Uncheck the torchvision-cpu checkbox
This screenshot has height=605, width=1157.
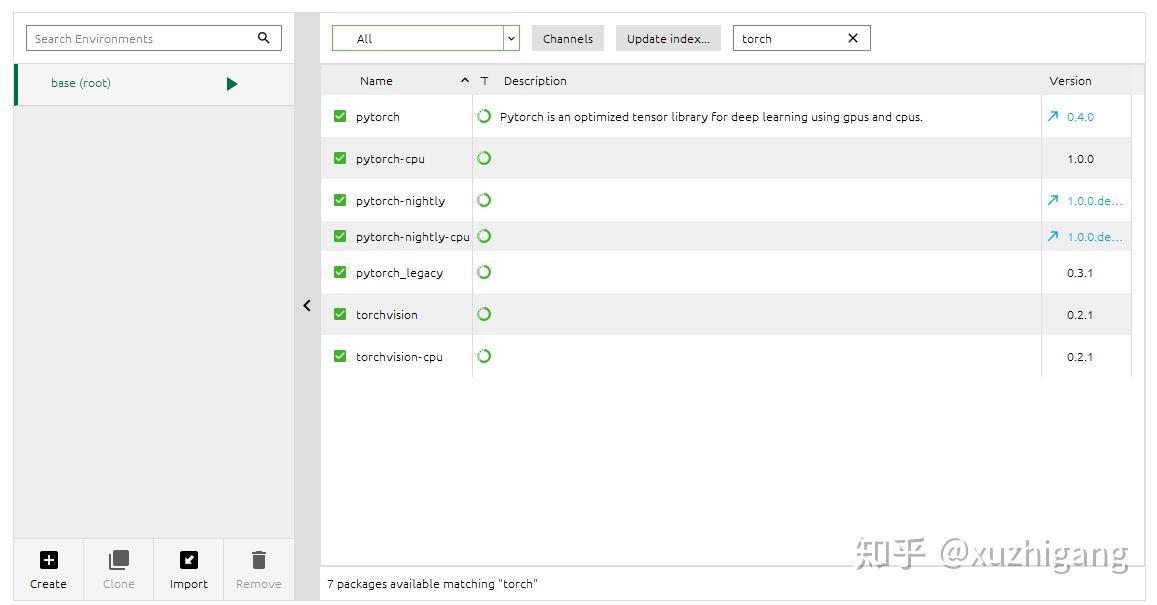(x=340, y=356)
